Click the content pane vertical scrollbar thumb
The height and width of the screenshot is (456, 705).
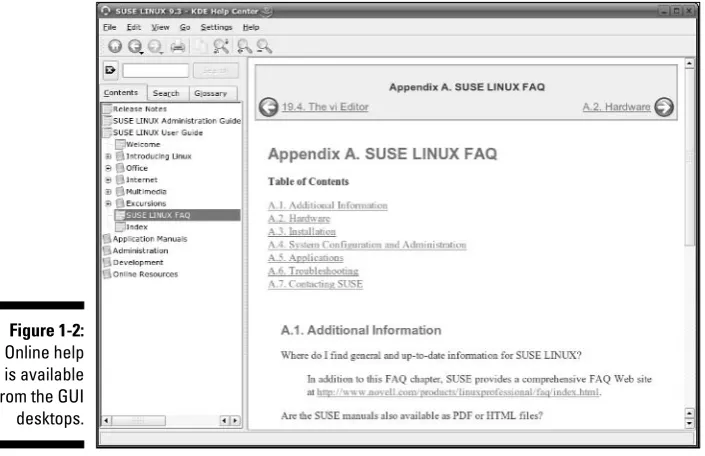[x=689, y=157]
